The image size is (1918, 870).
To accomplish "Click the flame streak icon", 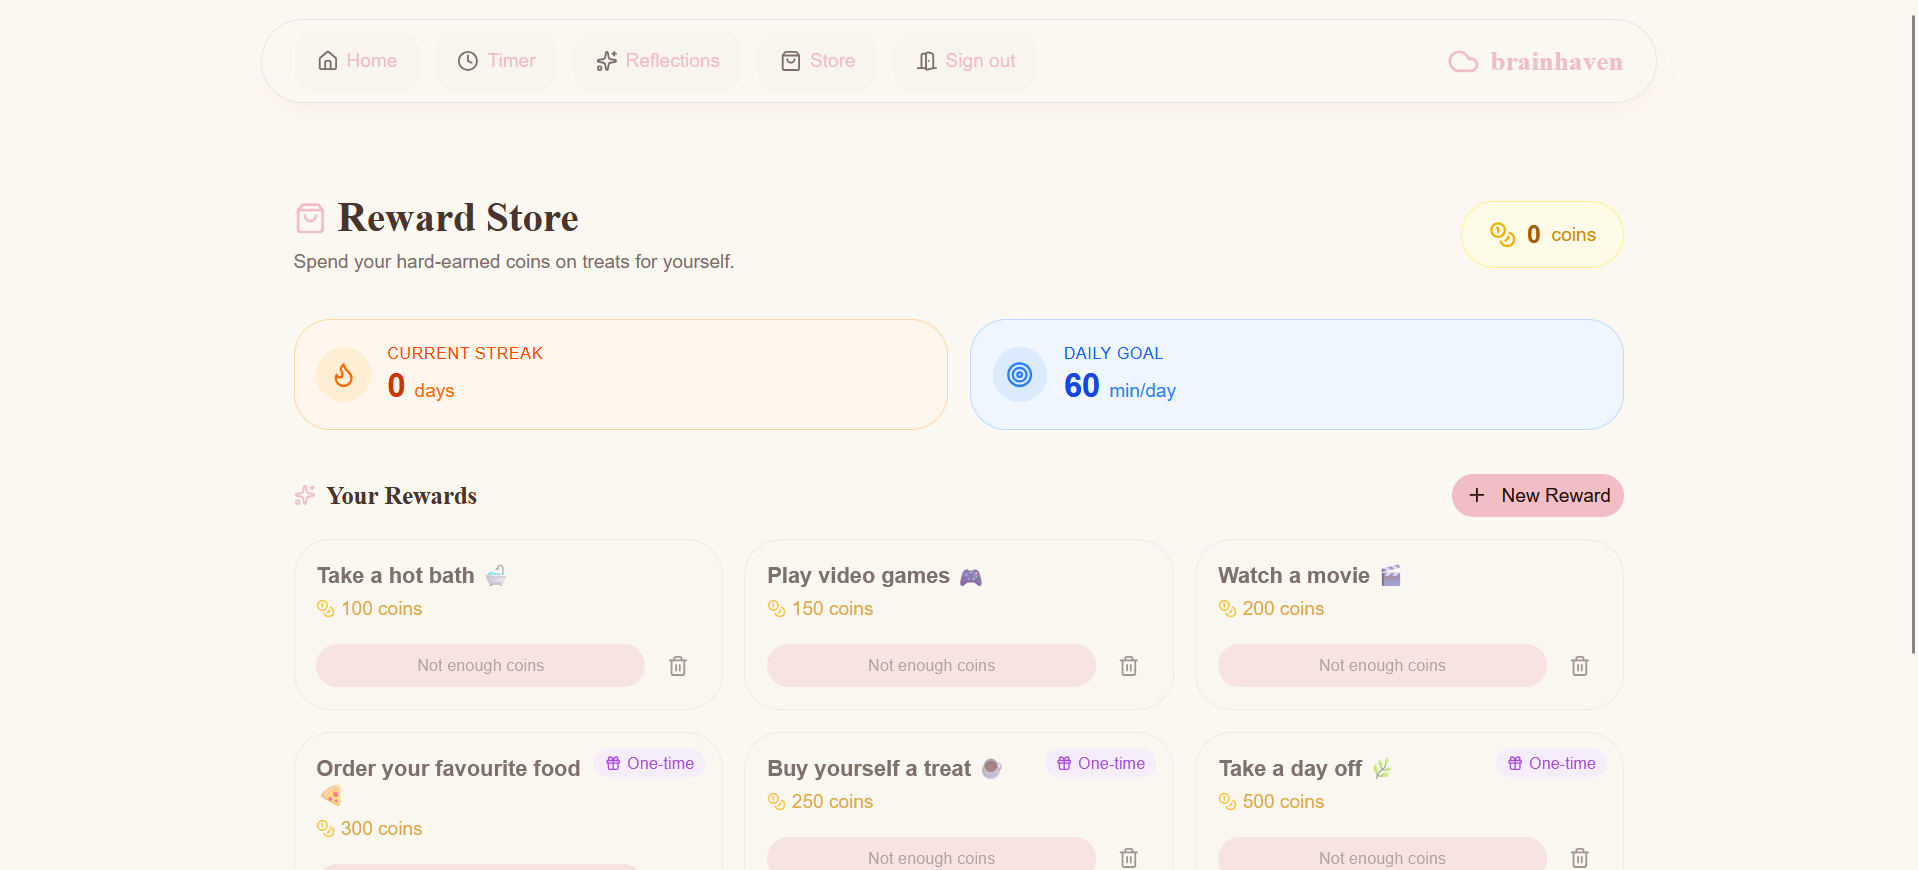I will [344, 375].
